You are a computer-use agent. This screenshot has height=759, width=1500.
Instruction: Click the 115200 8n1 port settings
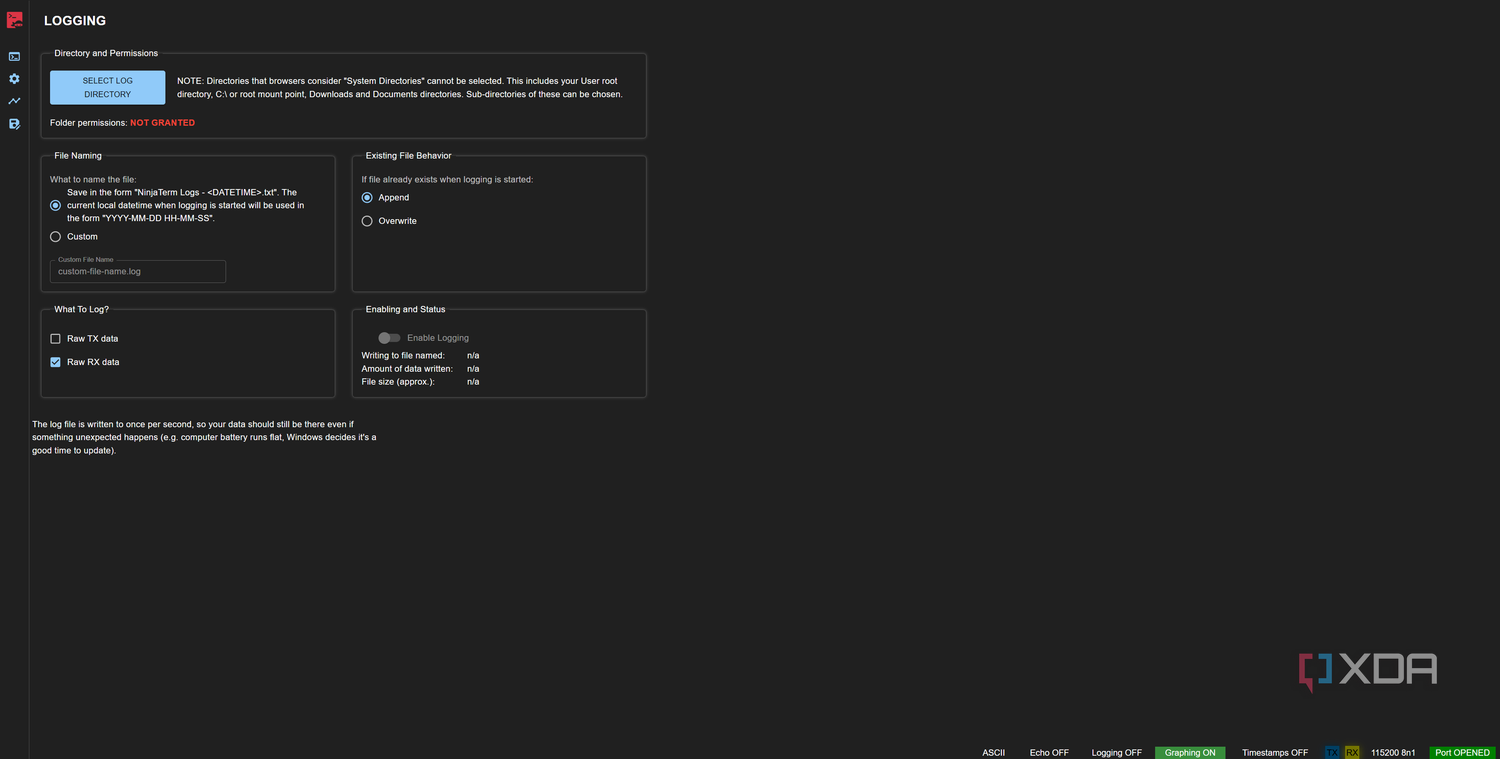tap(1393, 752)
